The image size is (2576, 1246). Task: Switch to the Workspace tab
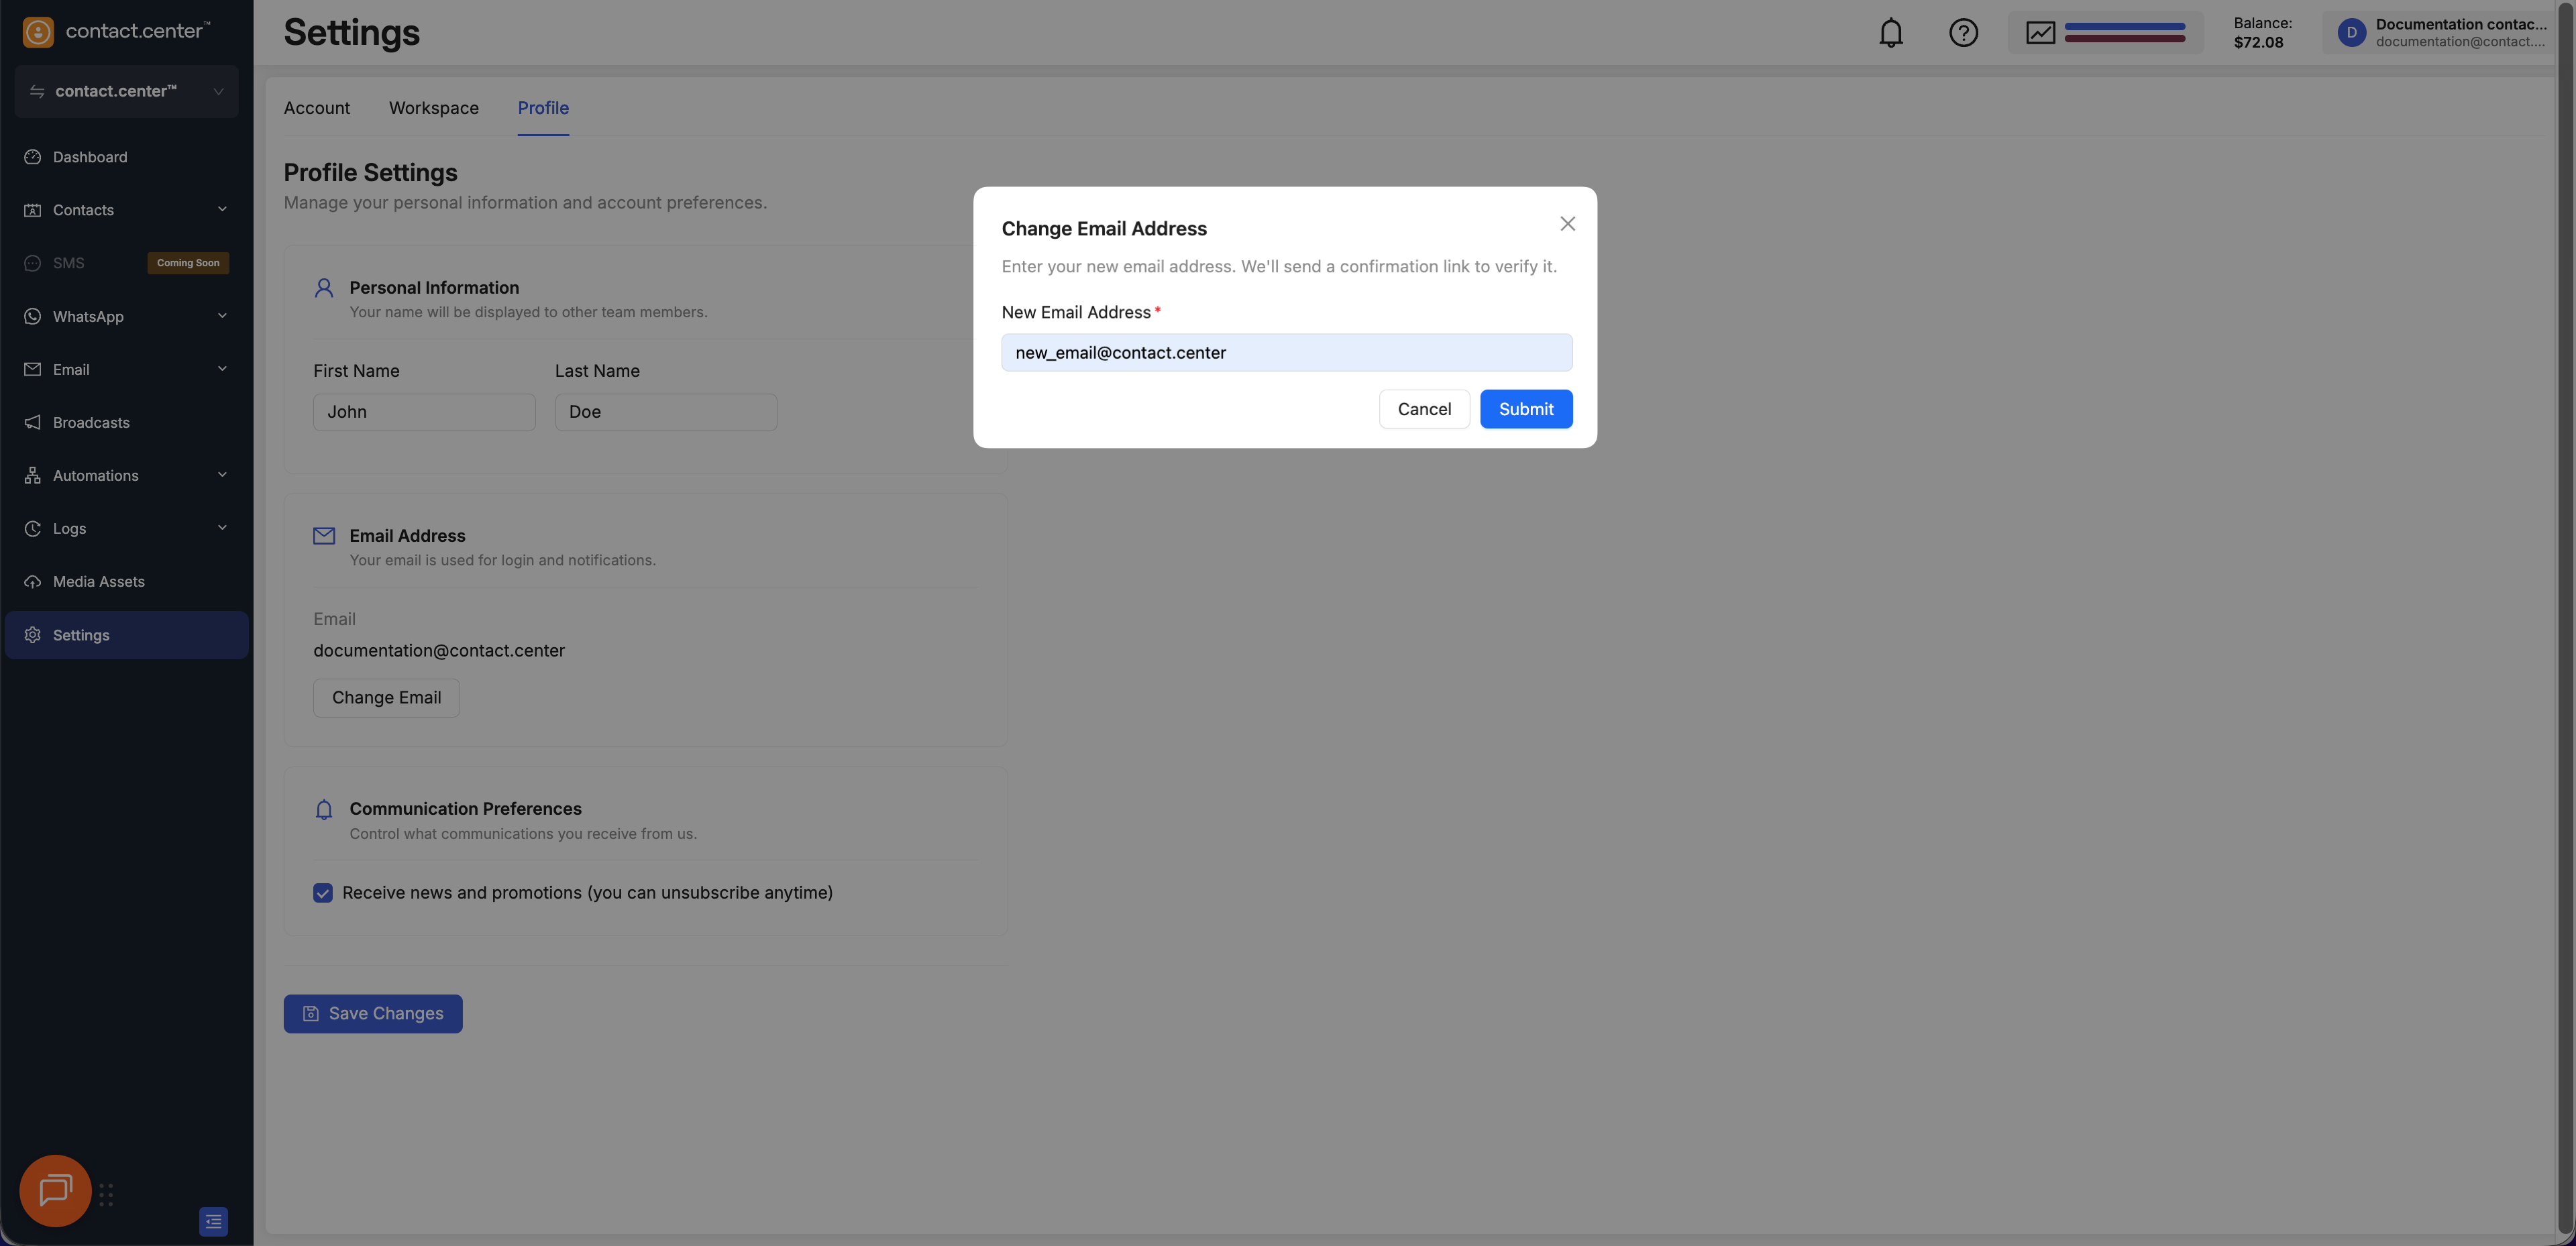click(433, 108)
